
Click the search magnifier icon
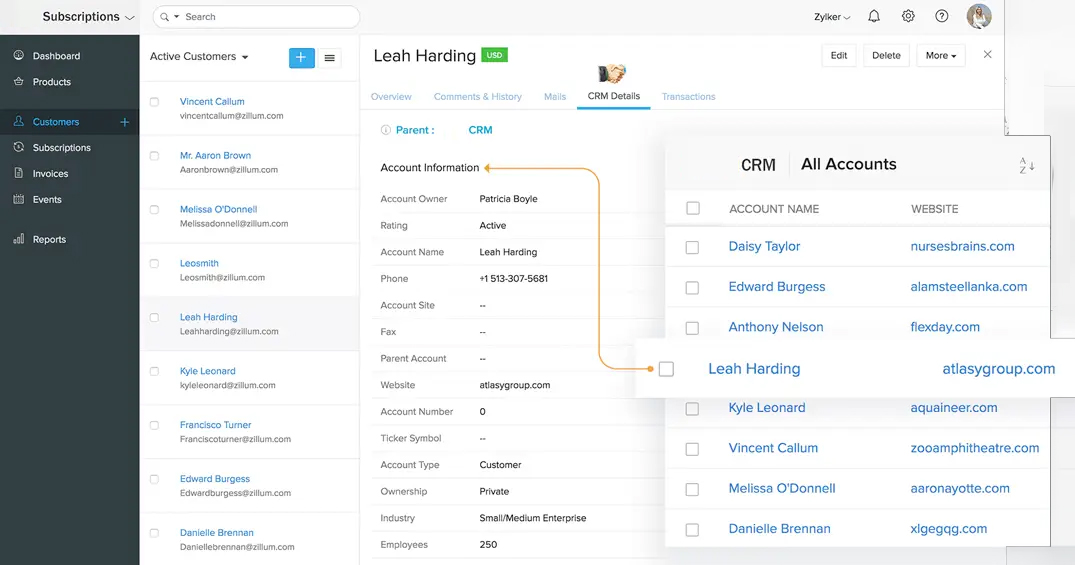pyautogui.click(x=165, y=16)
